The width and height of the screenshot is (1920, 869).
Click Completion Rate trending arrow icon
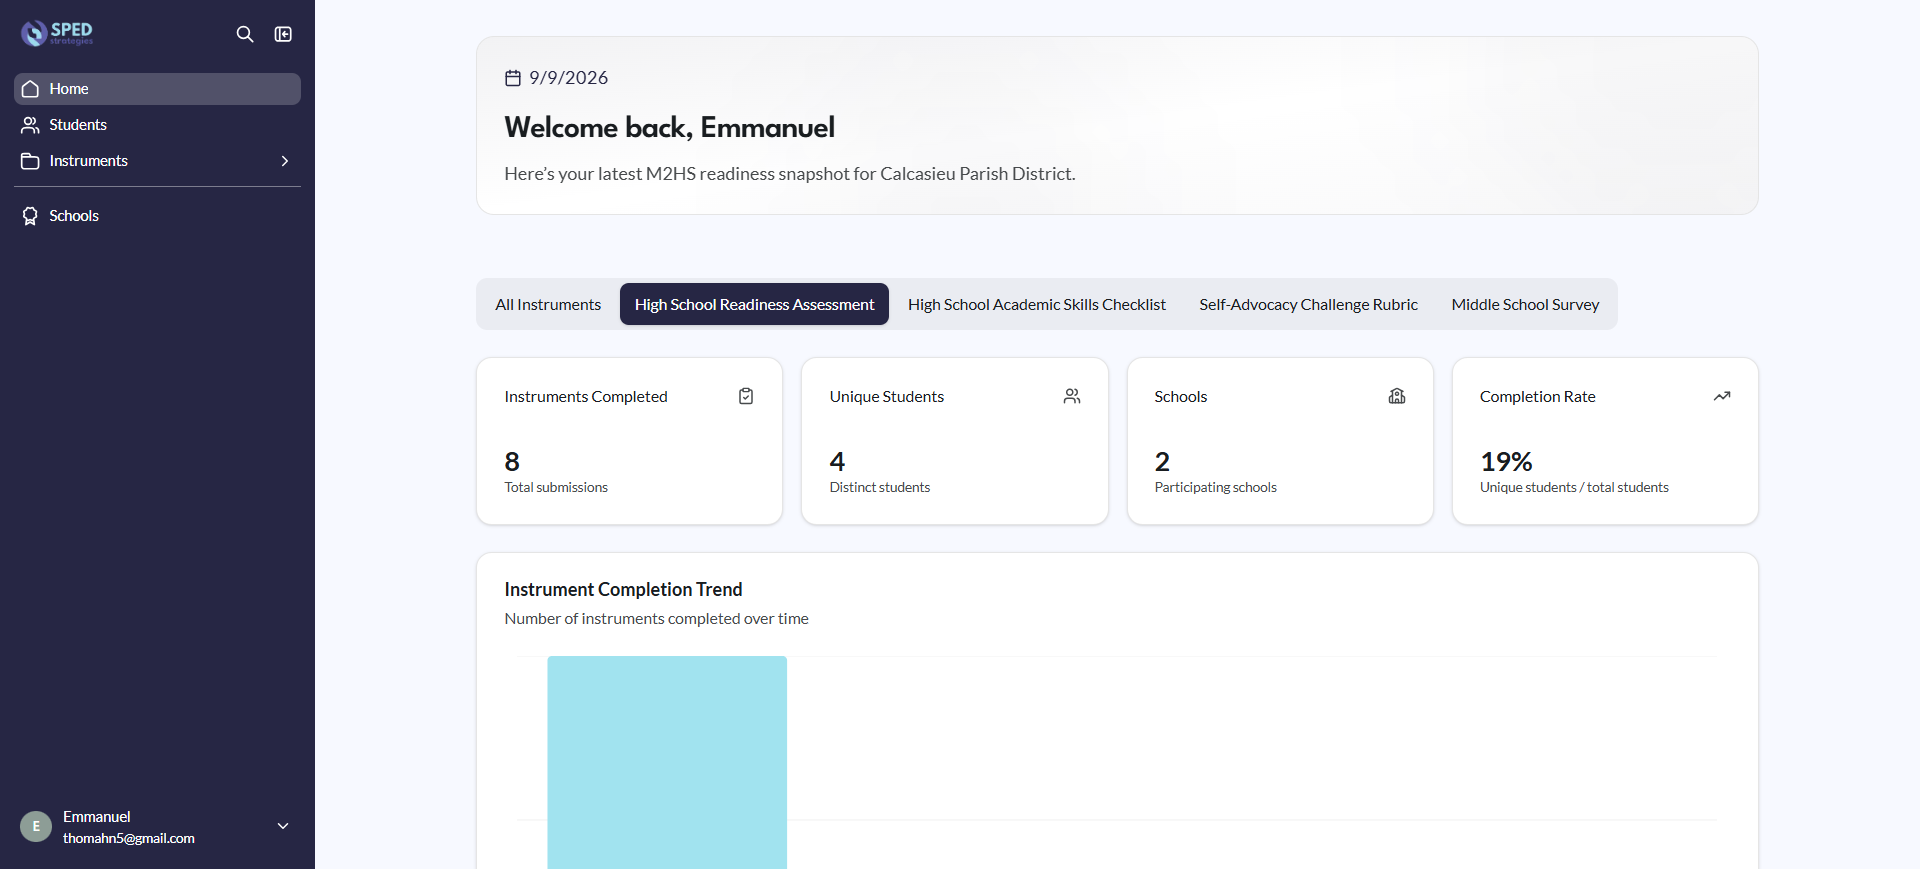pyautogui.click(x=1722, y=396)
